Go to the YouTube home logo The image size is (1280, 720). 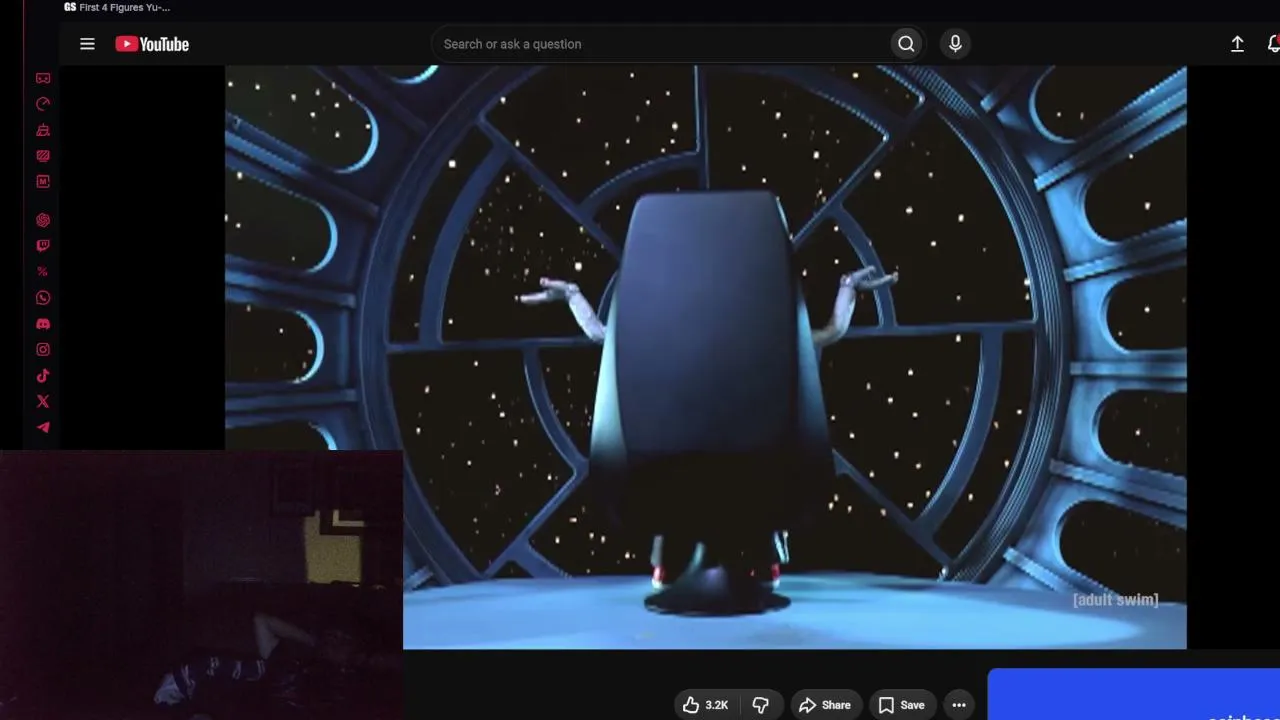pos(152,44)
